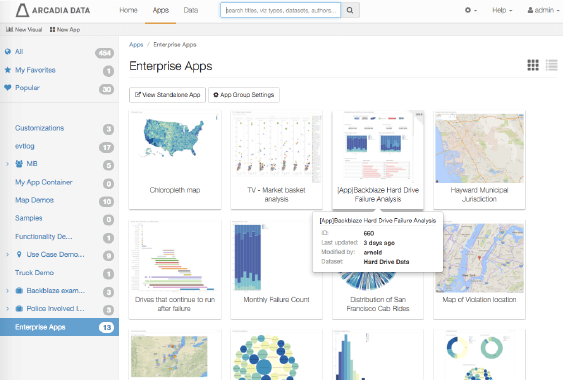The image size is (564, 380).
Task: Open the Help dropdown menu
Action: tap(502, 10)
